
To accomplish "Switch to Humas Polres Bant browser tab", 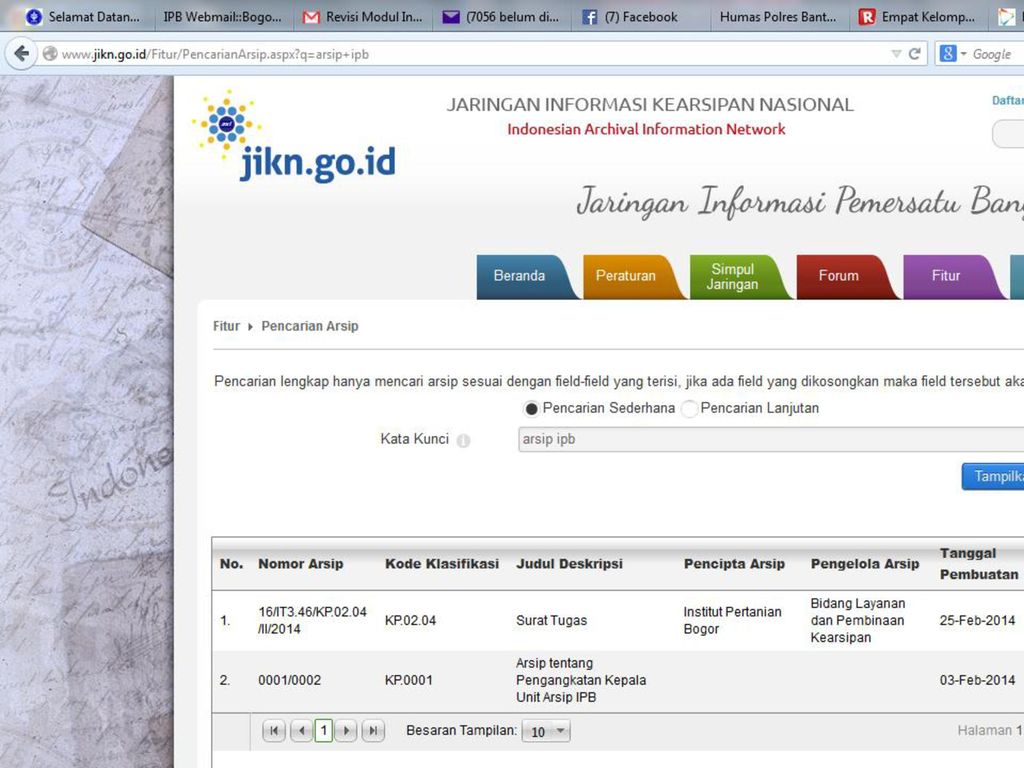I will (x=778, y=16).
